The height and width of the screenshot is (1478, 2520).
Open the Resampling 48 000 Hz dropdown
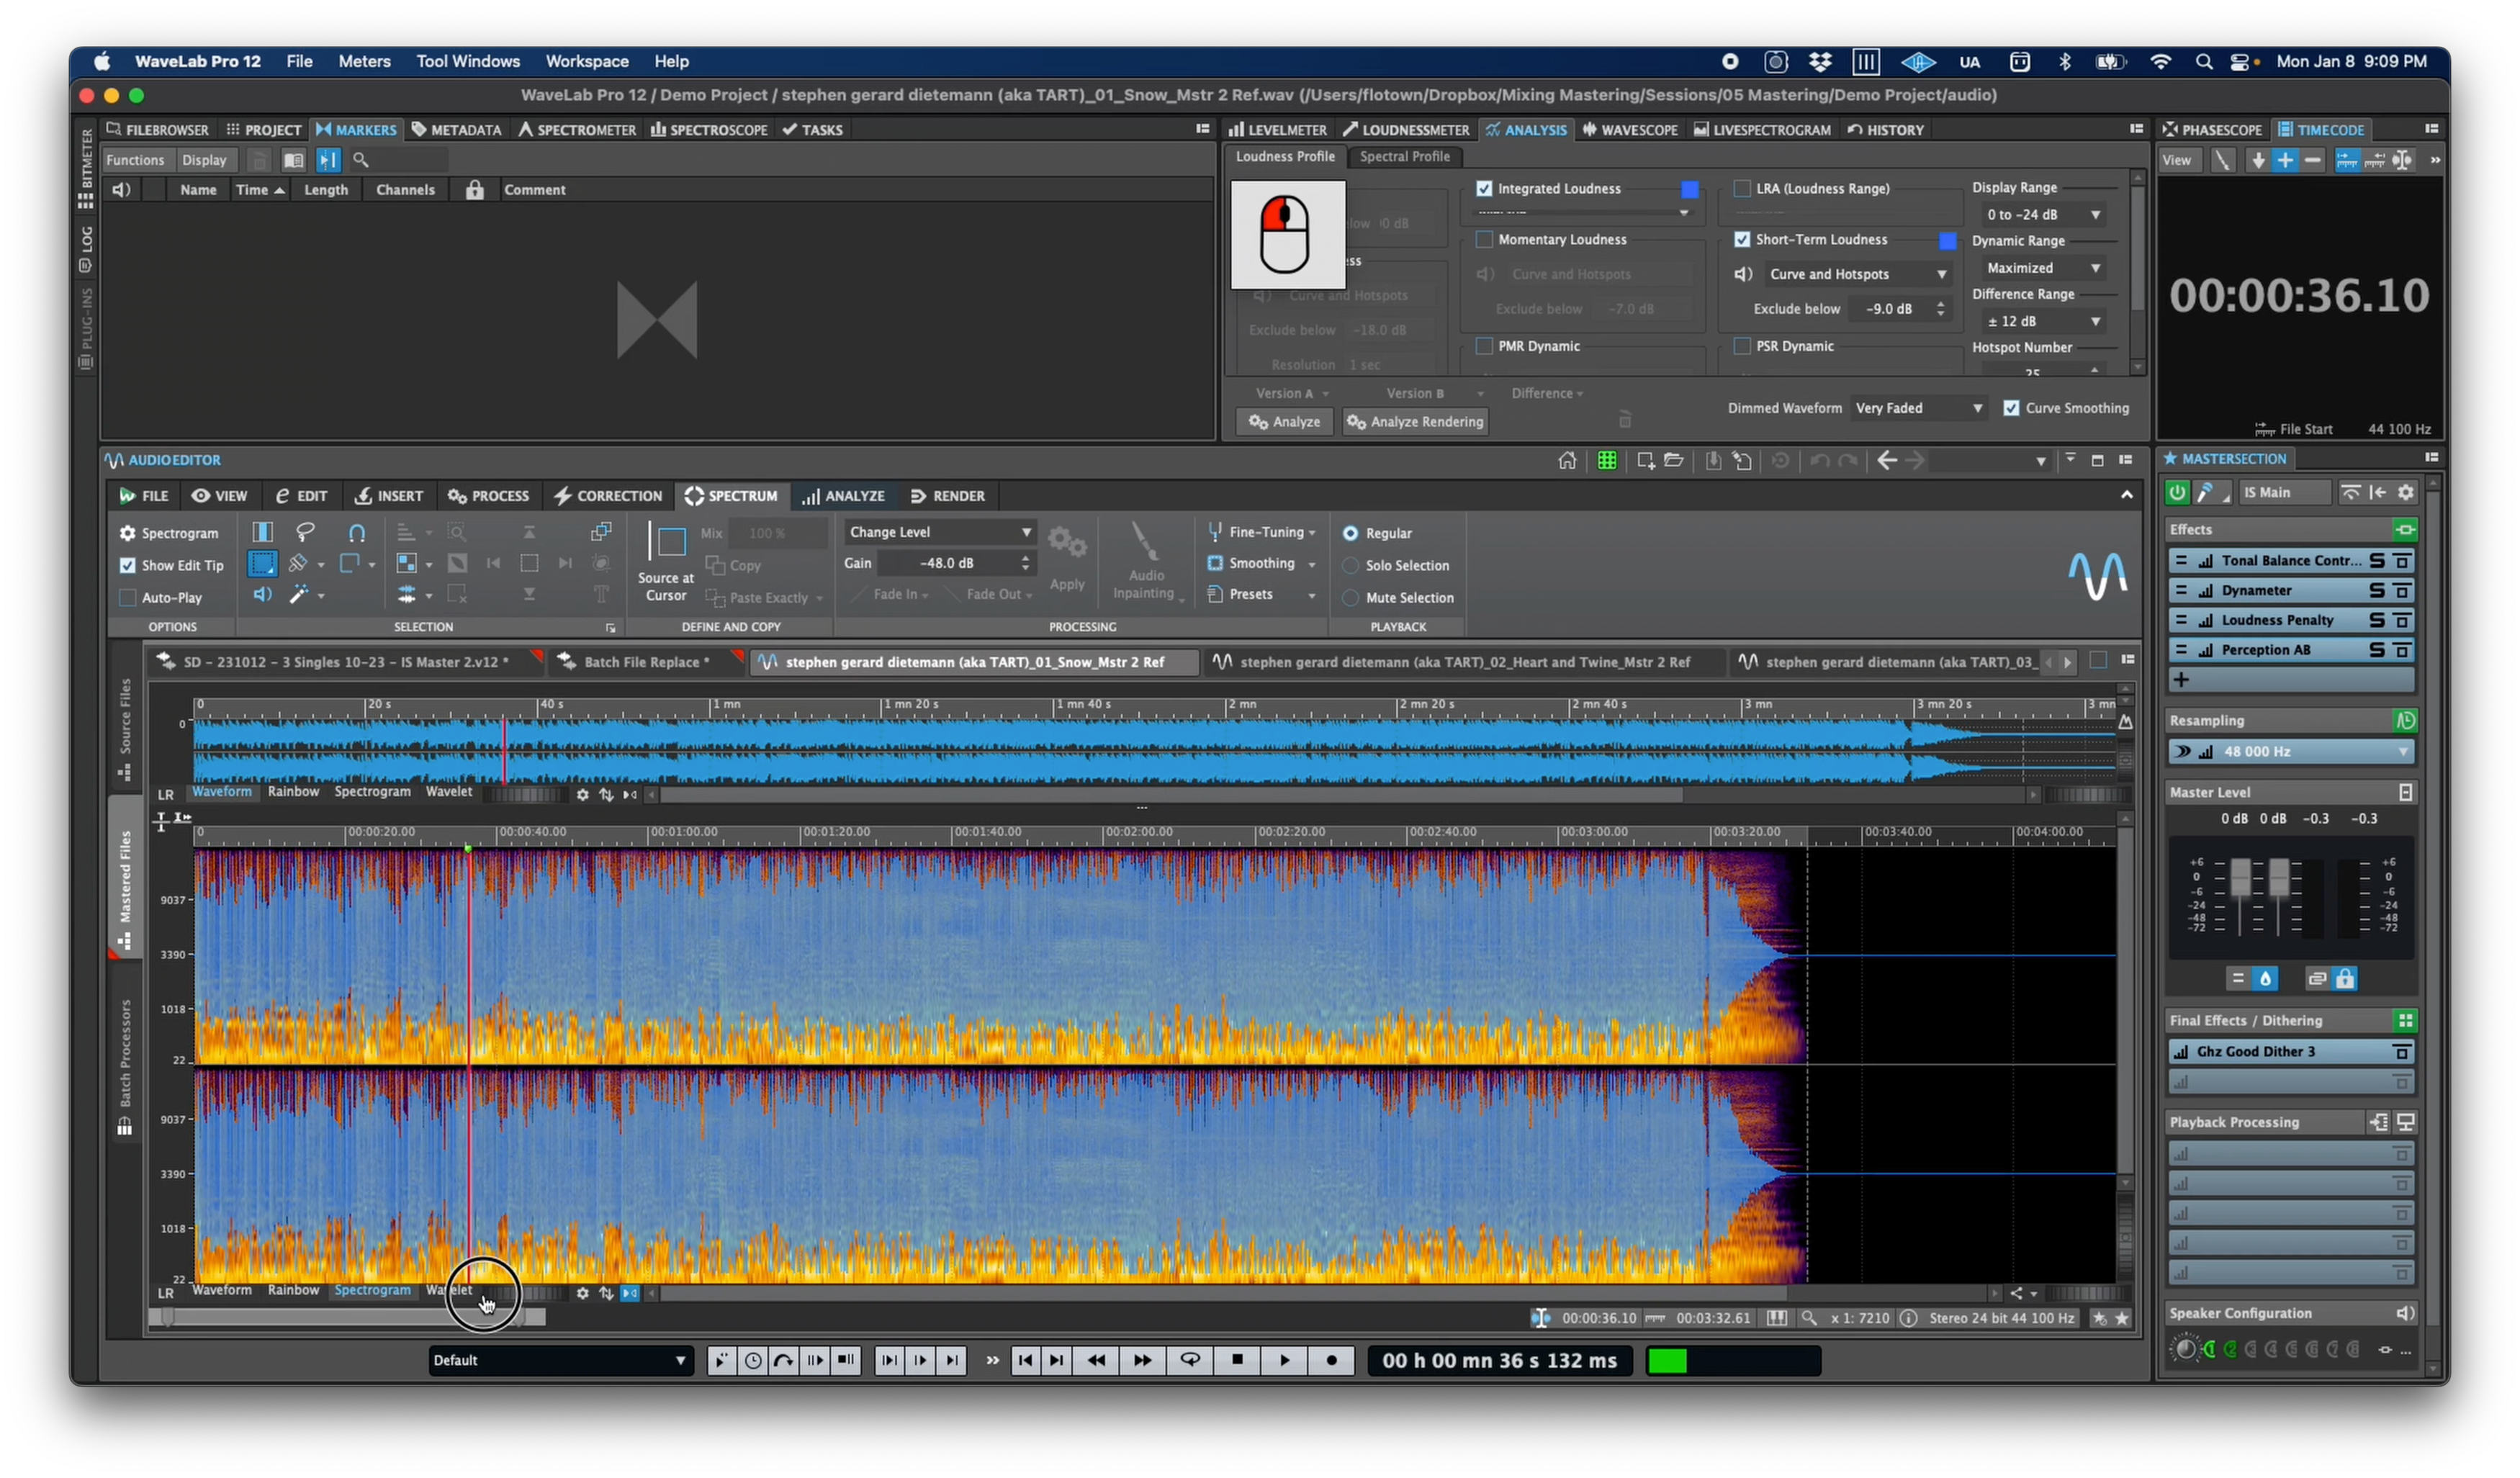(x=2290, y=751)
